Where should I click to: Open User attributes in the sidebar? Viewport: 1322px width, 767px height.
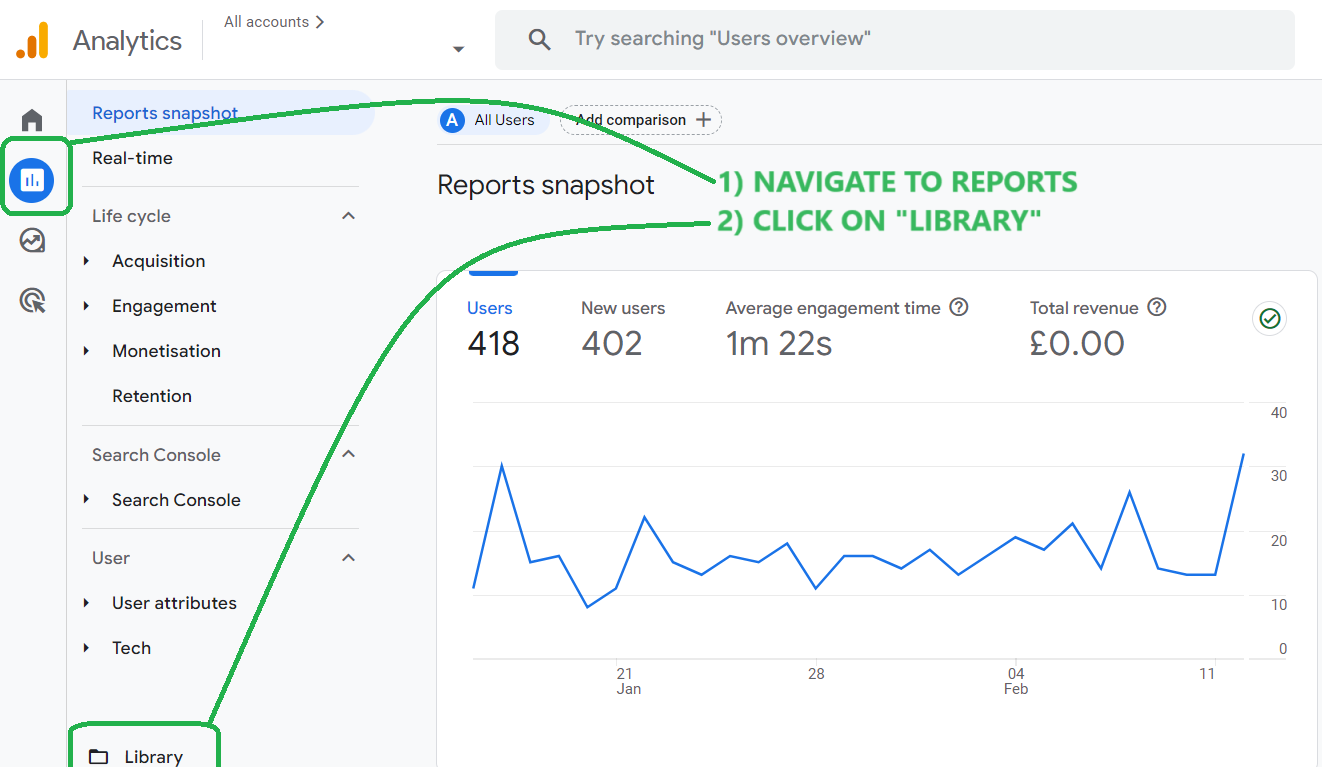click(x=174, y=603)
